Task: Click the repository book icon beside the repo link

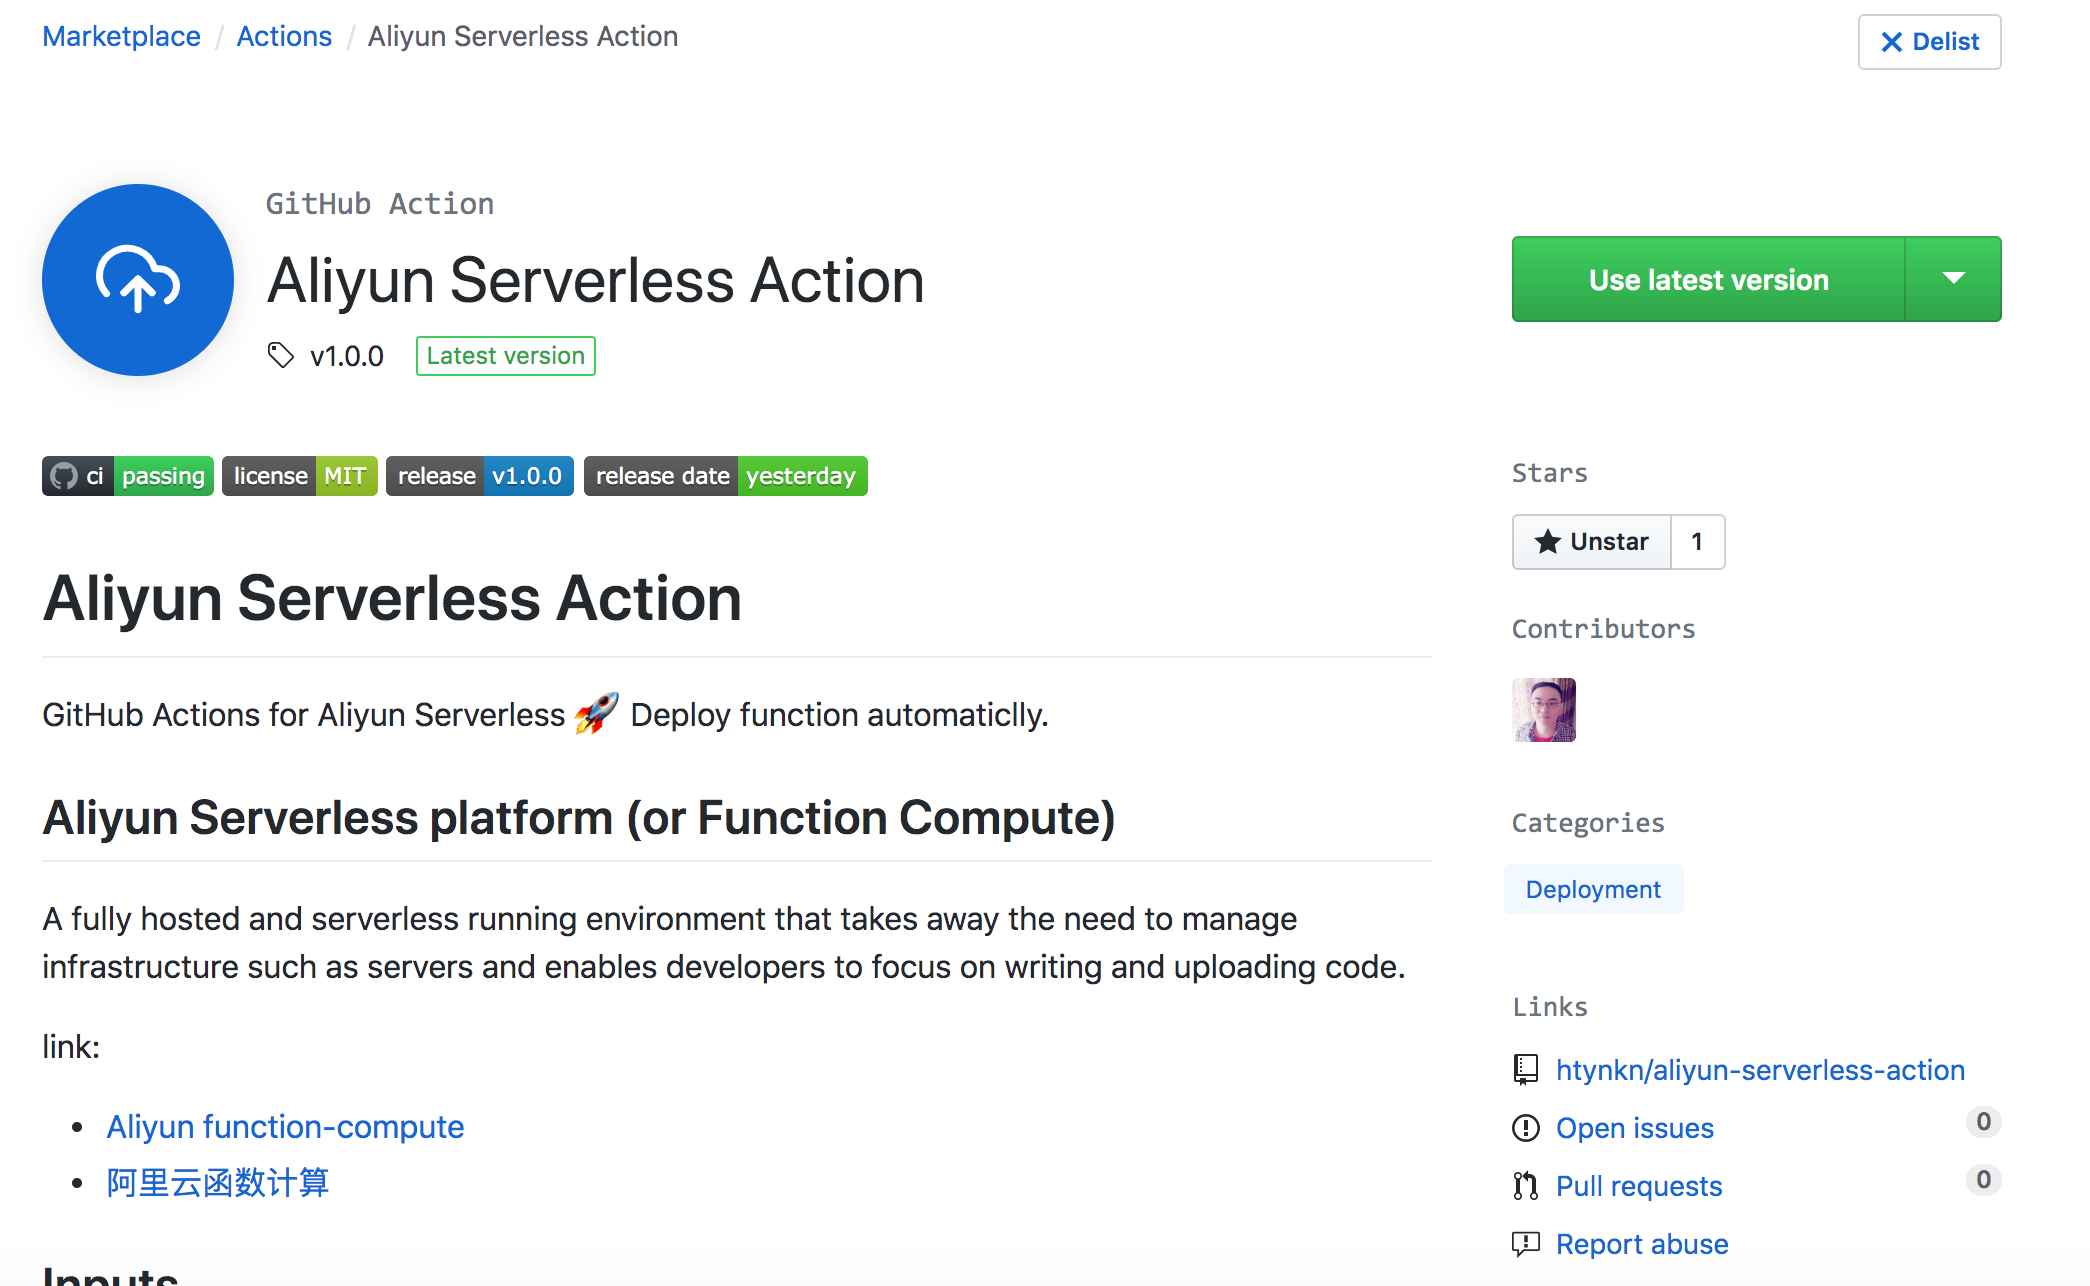Action: point(1525,1069)
